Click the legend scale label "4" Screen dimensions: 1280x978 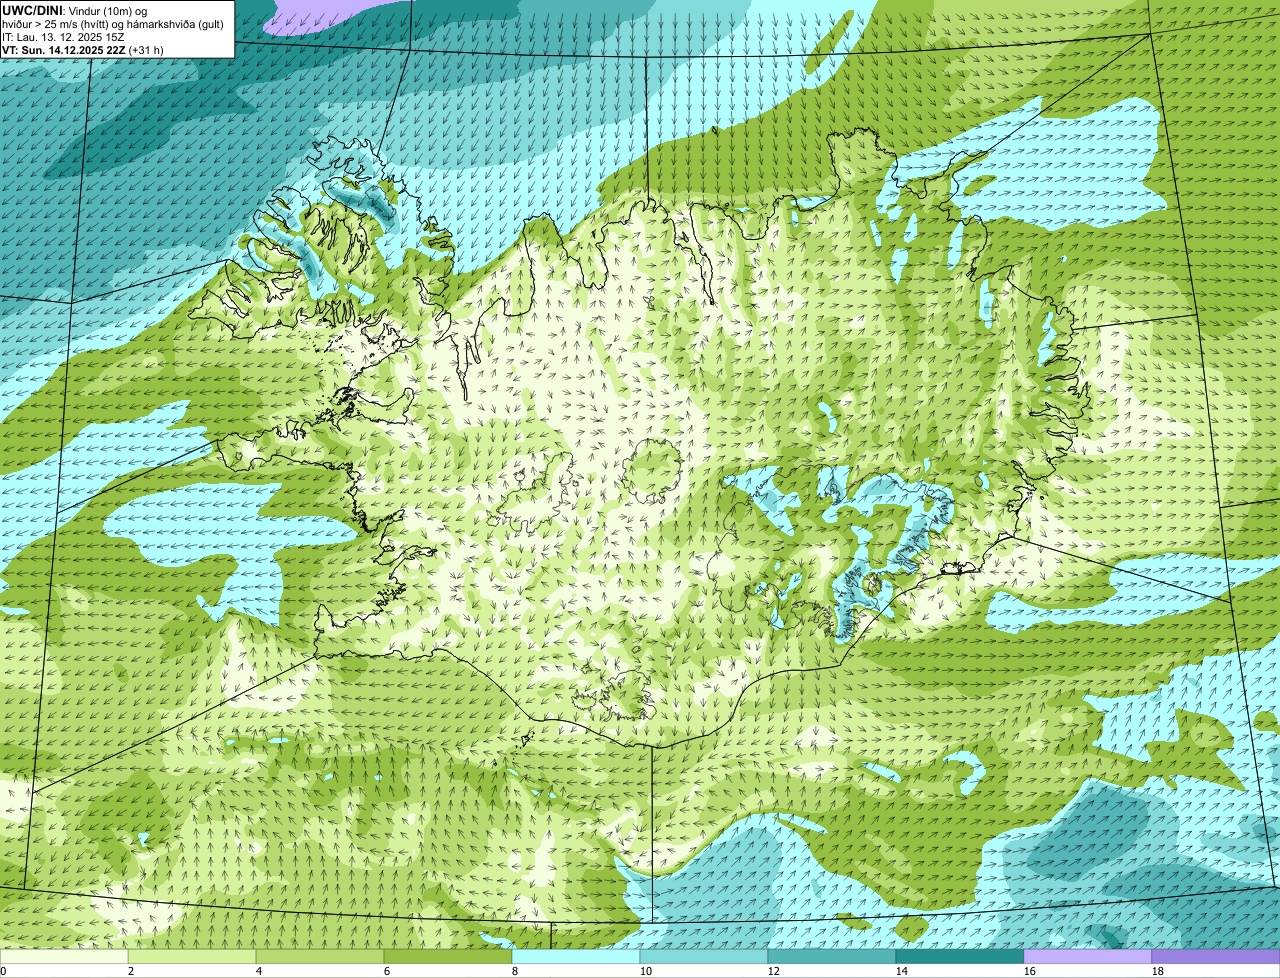point(259,971)
